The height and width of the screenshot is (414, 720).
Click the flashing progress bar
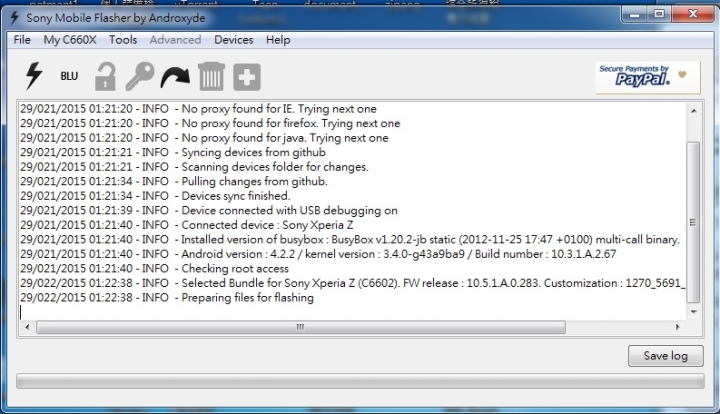[x=360, y=381]
